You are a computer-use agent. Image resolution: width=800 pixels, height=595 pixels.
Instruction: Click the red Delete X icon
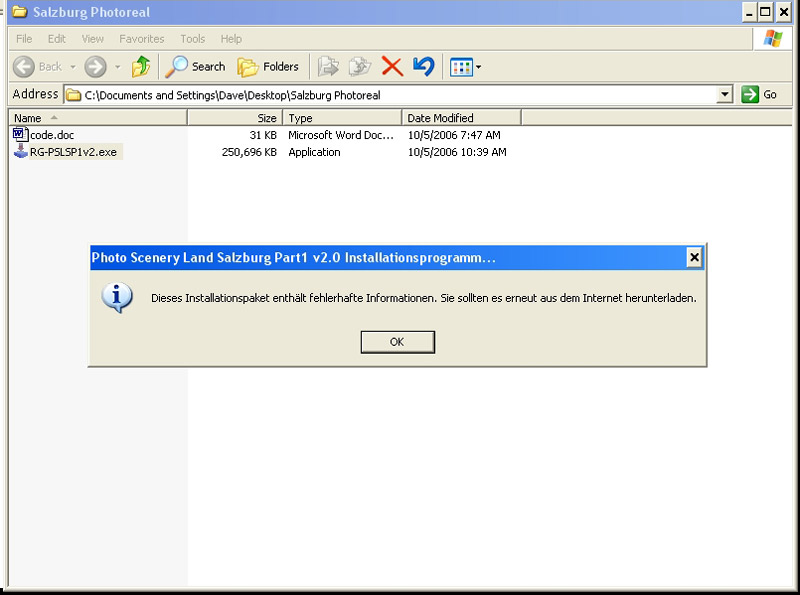click(392, 67)
